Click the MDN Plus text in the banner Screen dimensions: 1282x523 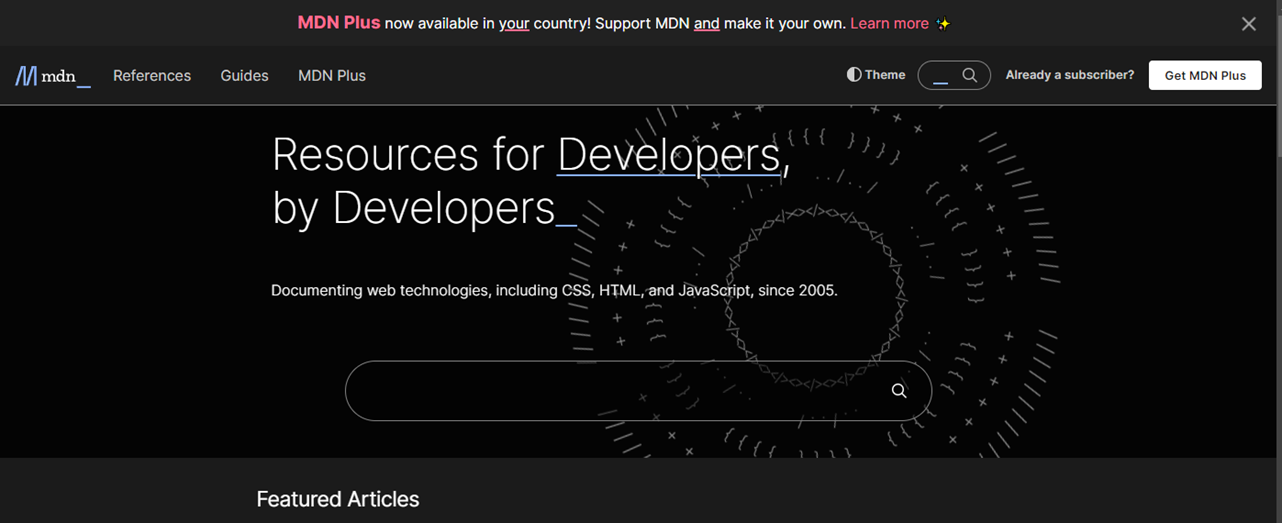coord(339,23)
